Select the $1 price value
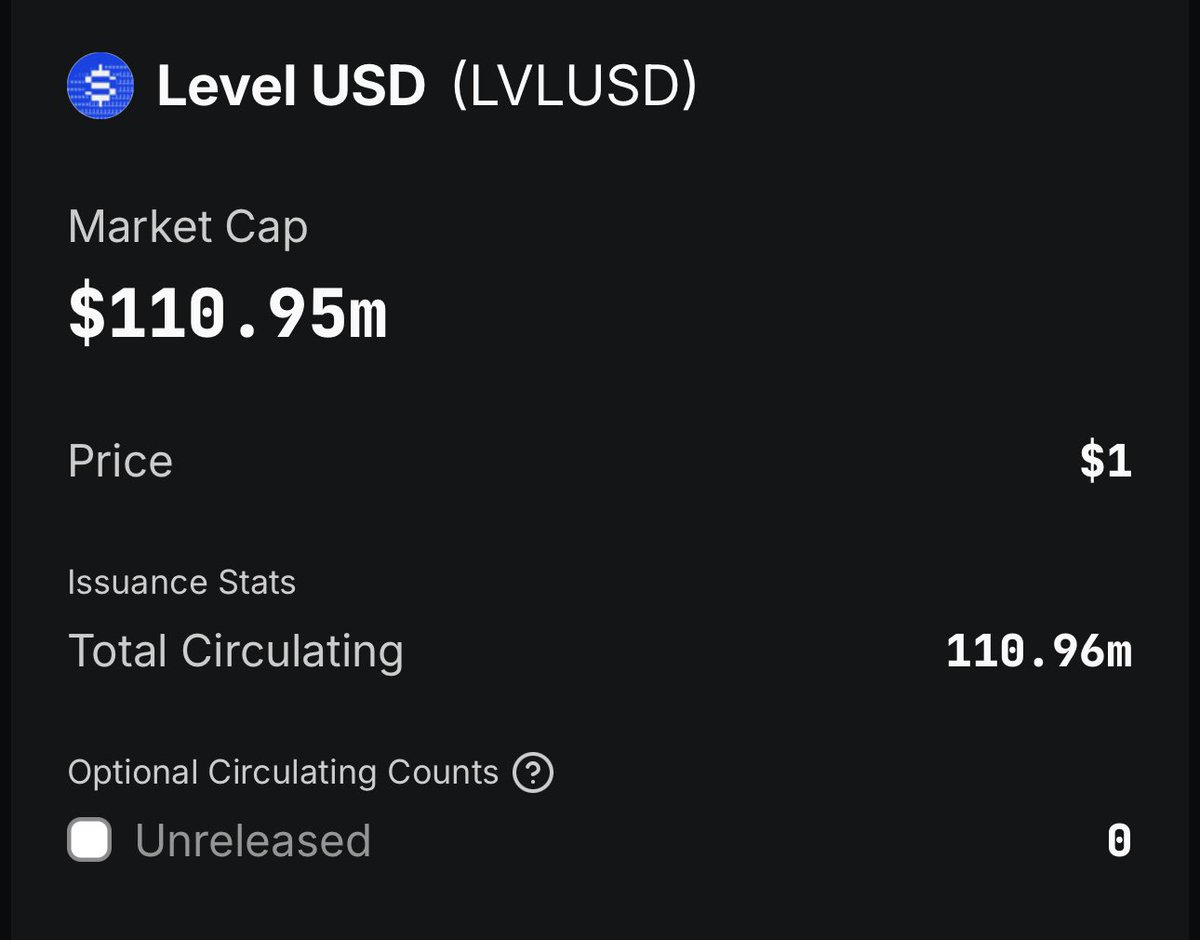This screenshot has width=1200, height=940. pos(1106,462)
